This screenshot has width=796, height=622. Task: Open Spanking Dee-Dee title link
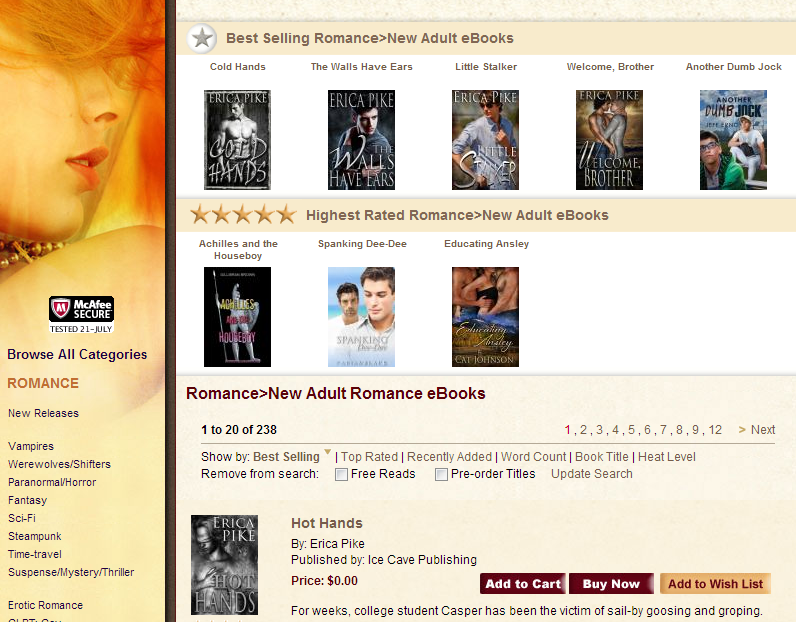click(362, 244)
